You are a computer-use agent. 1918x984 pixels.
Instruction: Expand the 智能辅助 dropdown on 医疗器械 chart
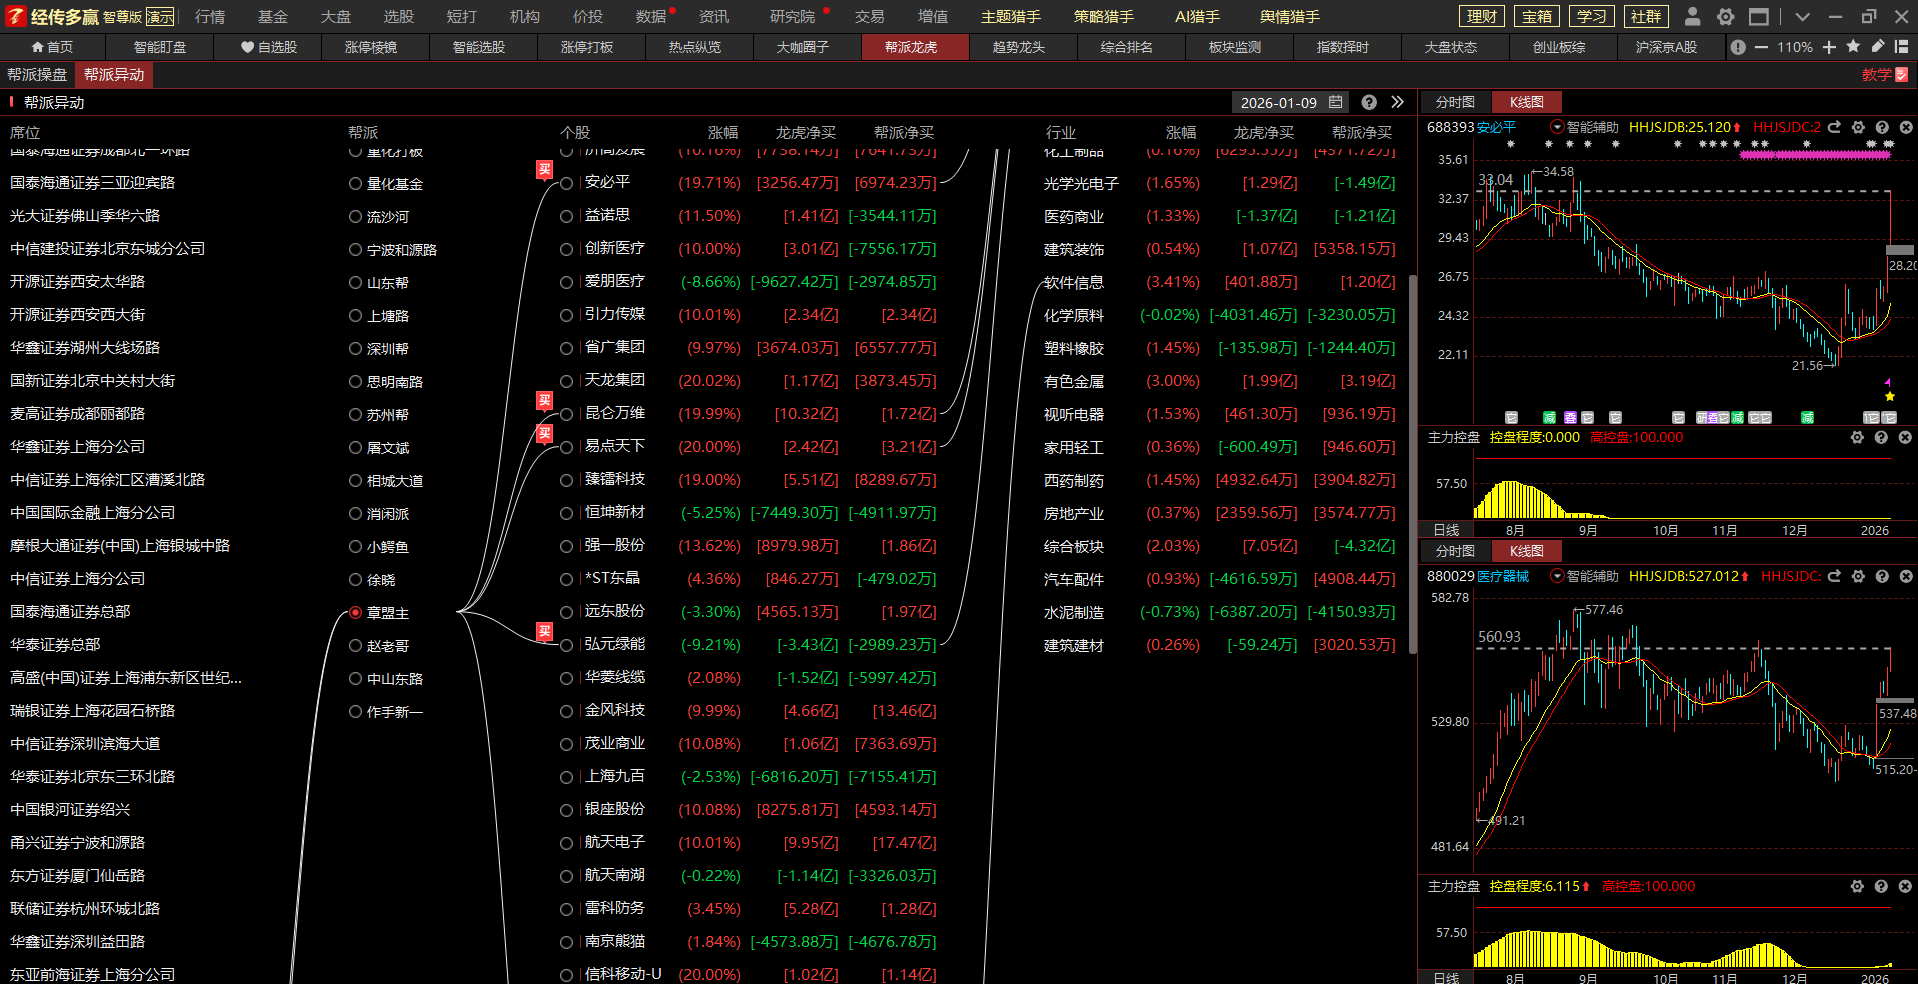click(x=1557, y=576)
